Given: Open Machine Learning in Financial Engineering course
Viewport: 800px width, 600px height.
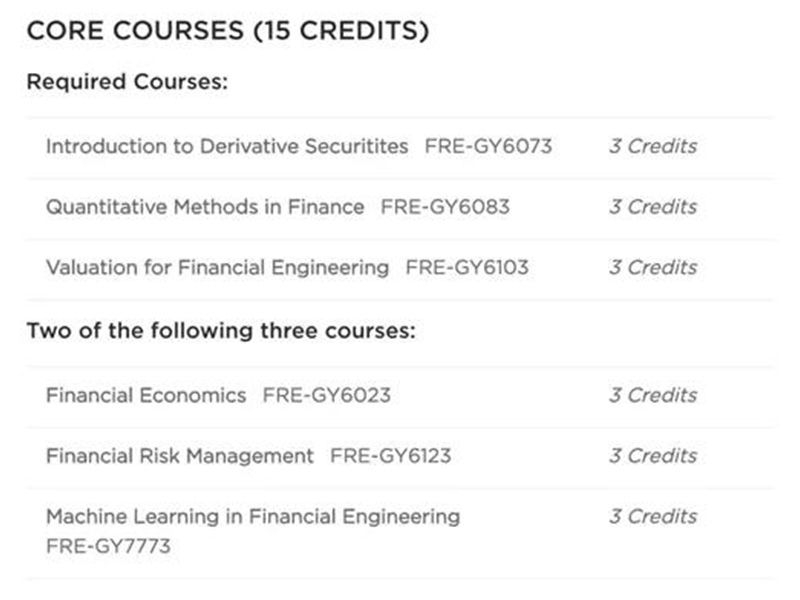Looking at the screenshot, I should [253, 517].
